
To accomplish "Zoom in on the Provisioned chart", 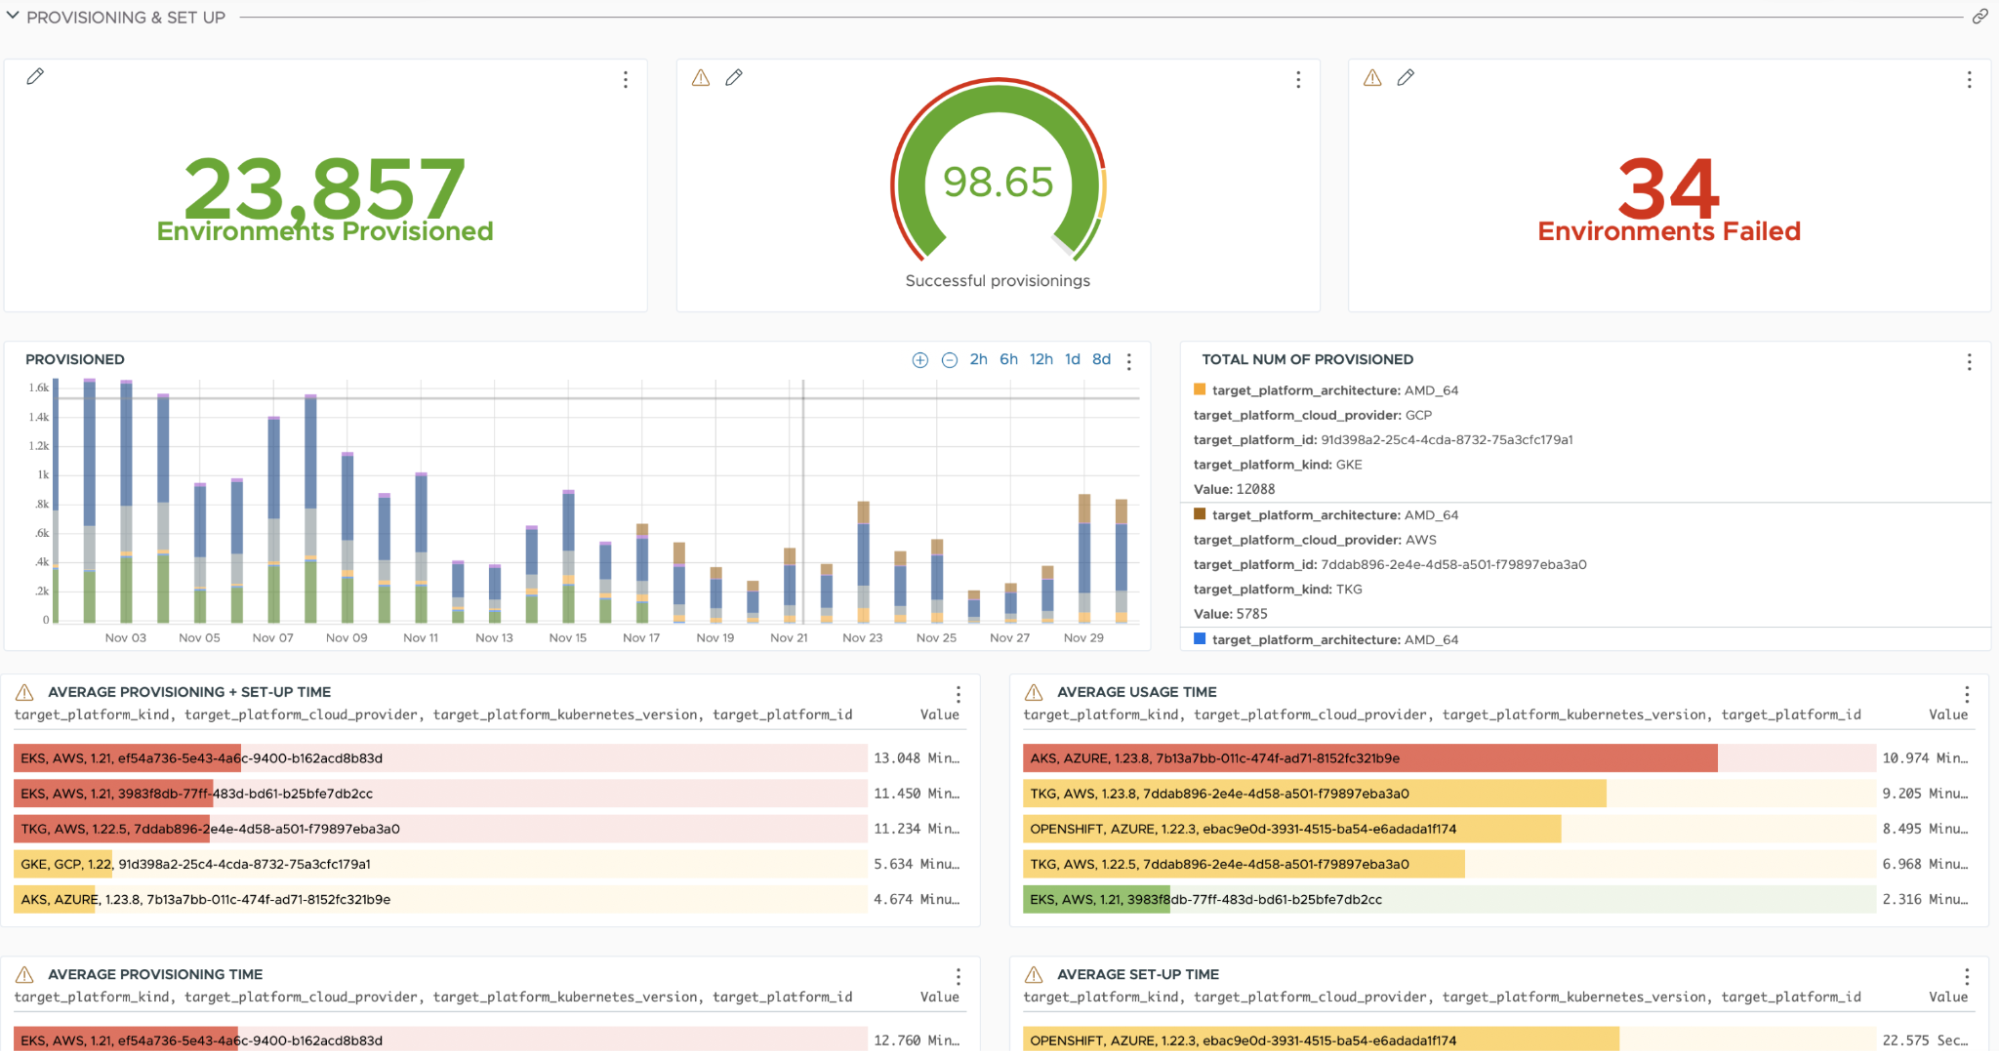I will (920, 360).
